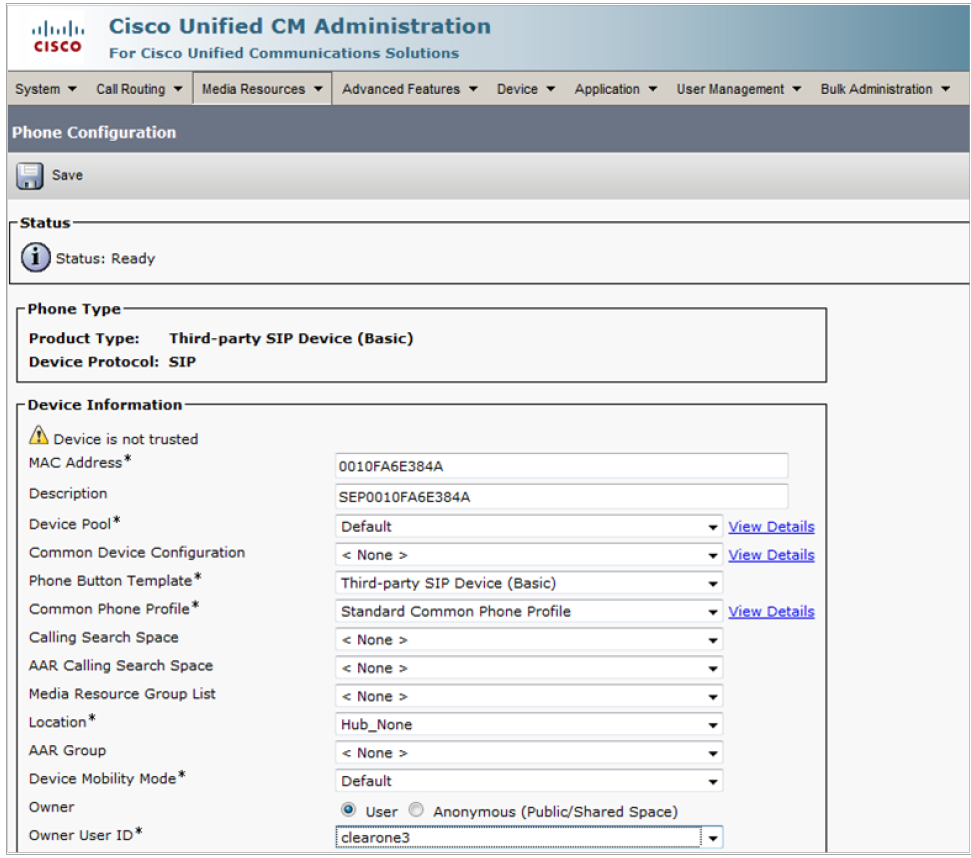This screenshot has height=858, width=971.
Task: Open the User Management menu
Action: (738, 89)
